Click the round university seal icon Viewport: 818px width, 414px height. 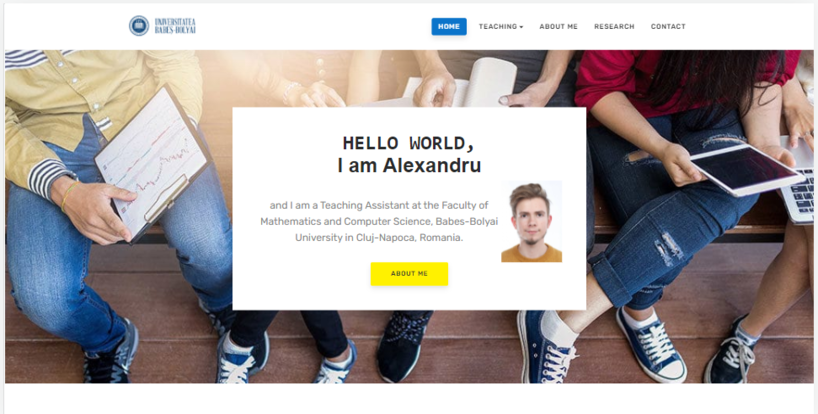pos(139,26)
